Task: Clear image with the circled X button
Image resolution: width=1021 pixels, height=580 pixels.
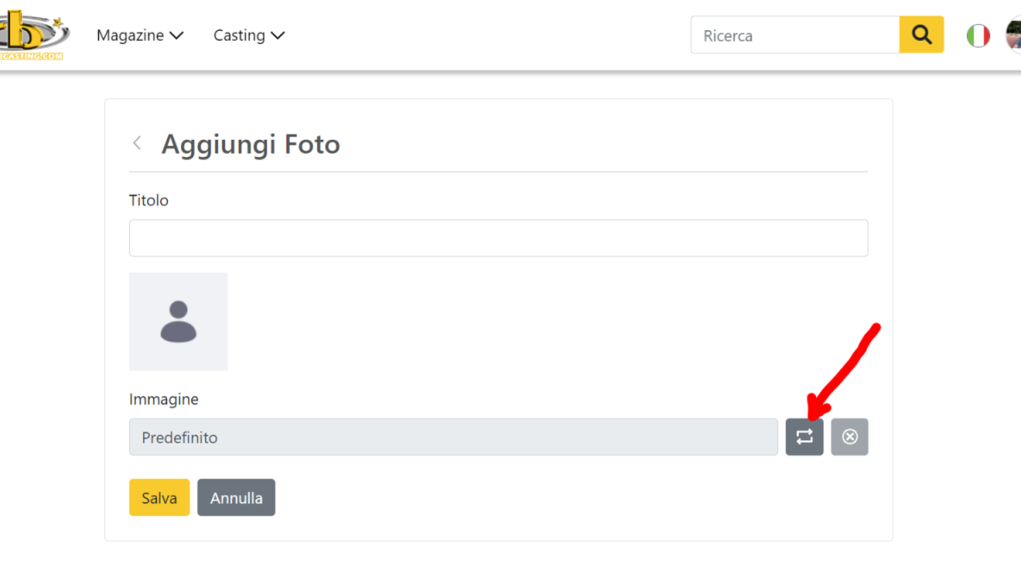Action: [x=849, y=437]
